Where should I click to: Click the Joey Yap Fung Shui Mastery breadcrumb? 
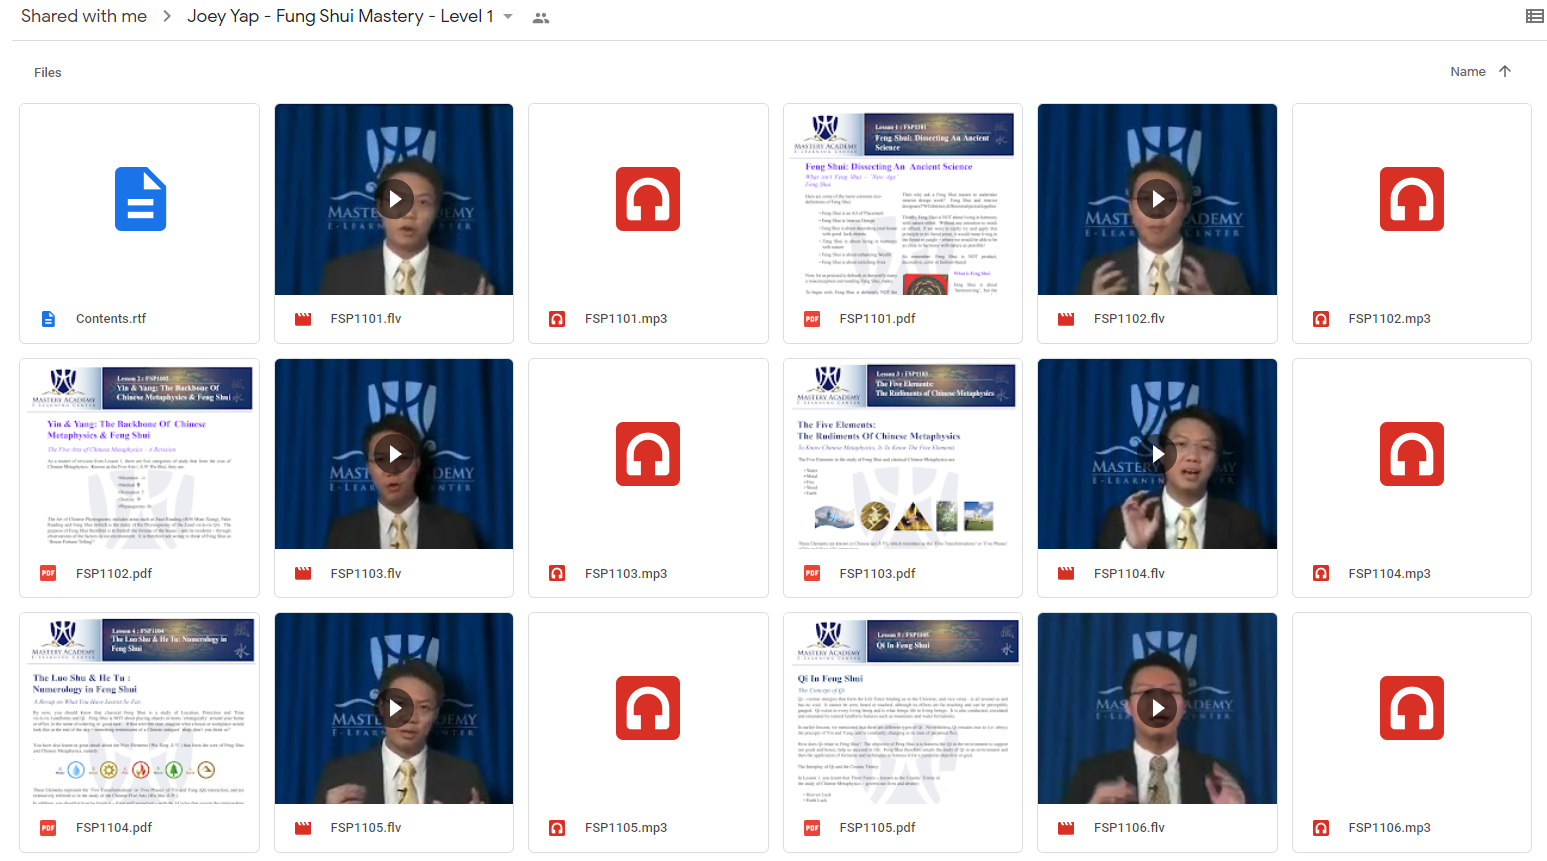[x=340, y=16]
